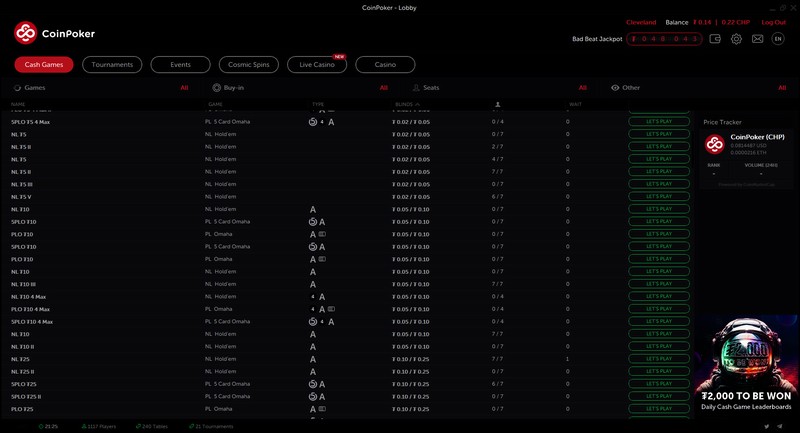Click Log Out
Image resolution: width=800 pixels, height=433 pixels.
point(773,22)
